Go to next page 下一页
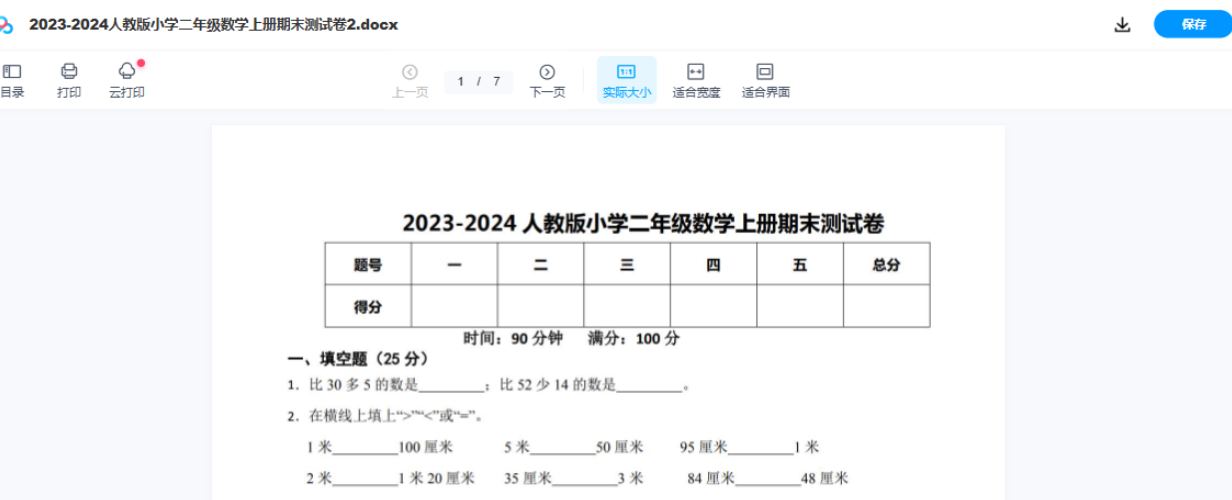Viewport: 1232px width, 500px height. click(547, 81)
